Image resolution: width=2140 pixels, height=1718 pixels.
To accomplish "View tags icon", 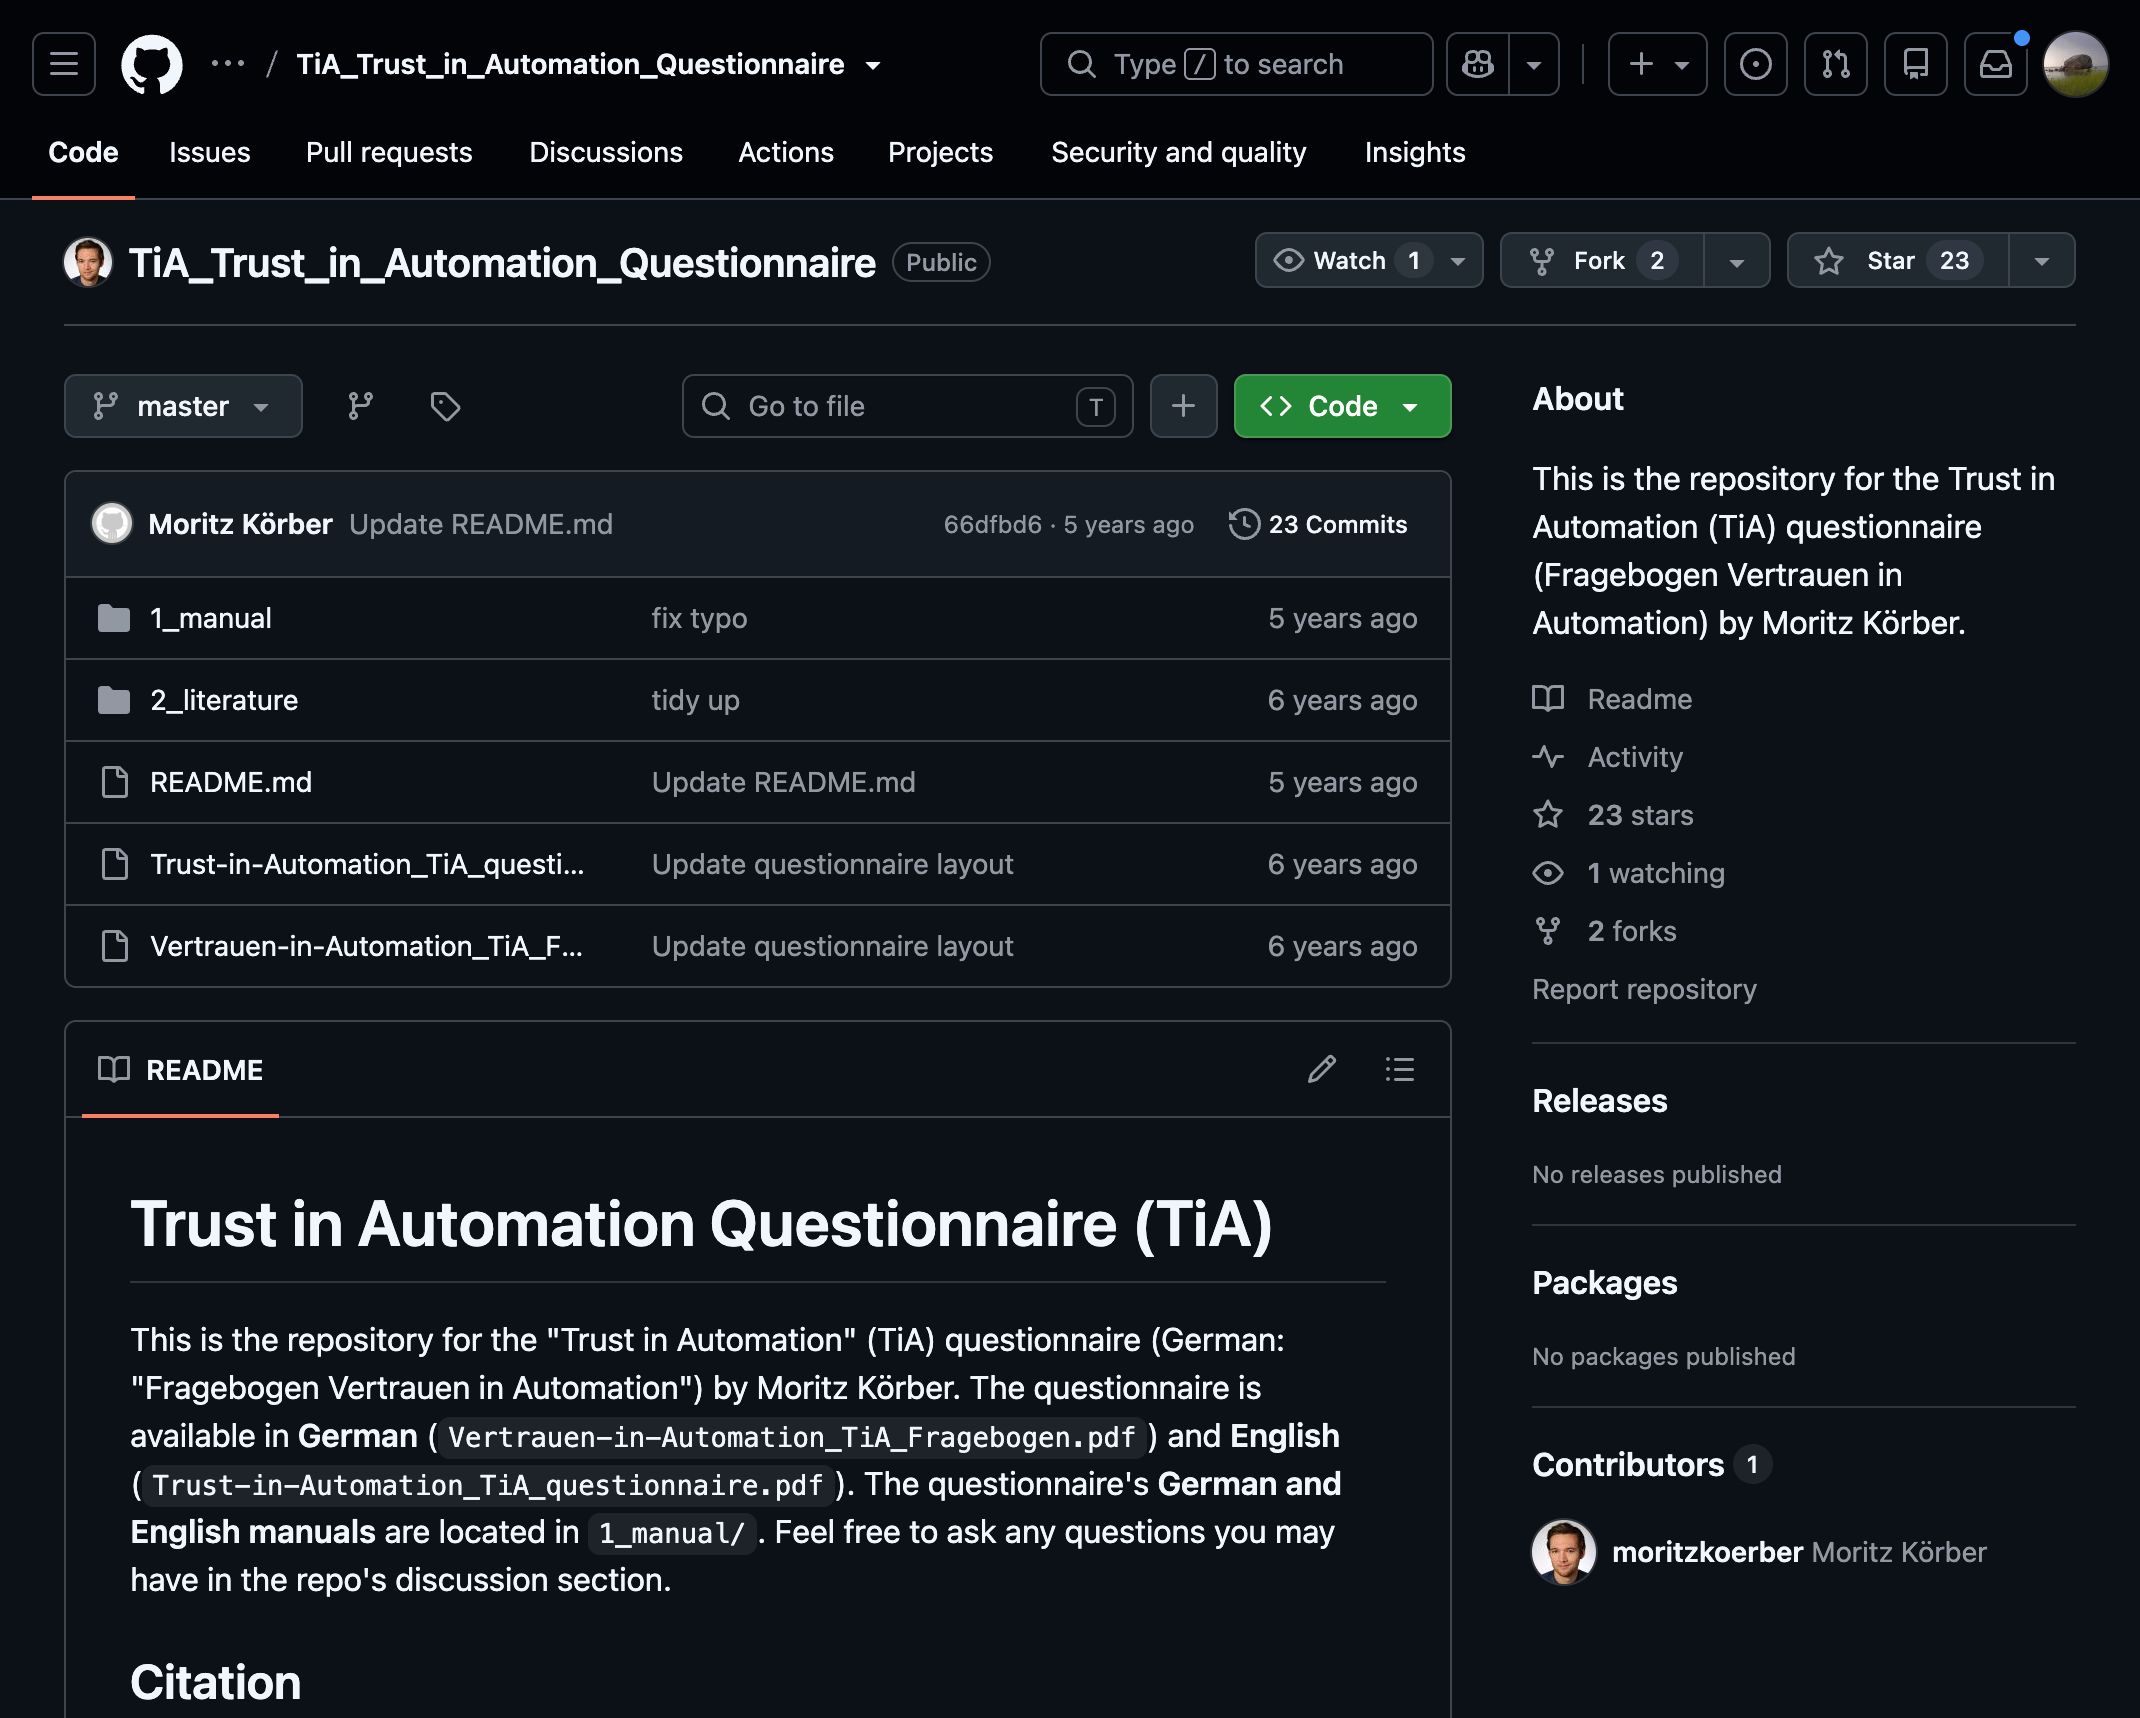I will (445, 406).
